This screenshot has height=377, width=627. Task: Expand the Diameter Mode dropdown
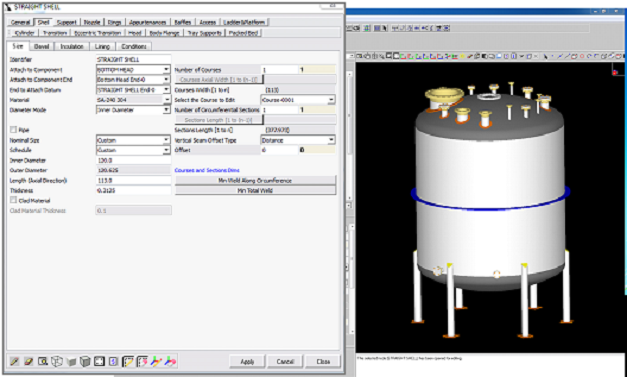[x=133, y=110]
